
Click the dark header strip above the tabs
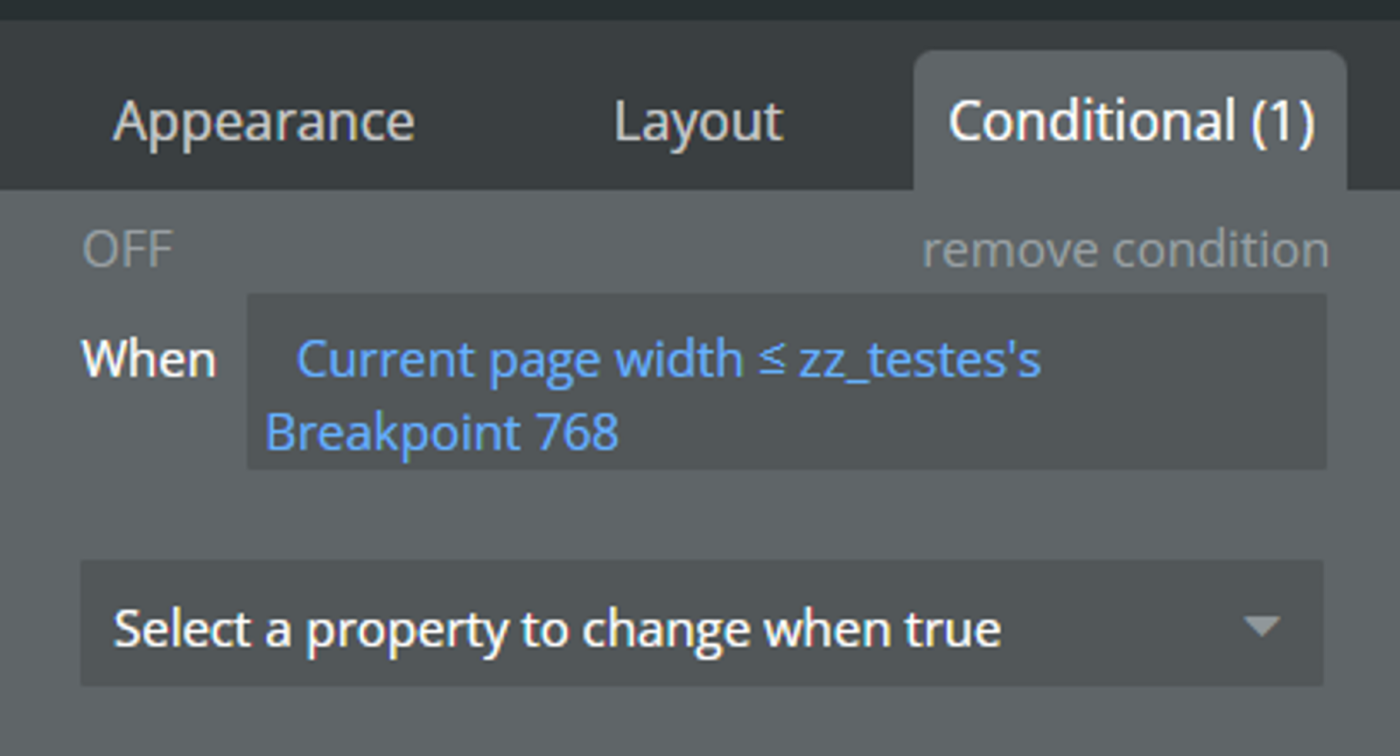click(700, 10)
